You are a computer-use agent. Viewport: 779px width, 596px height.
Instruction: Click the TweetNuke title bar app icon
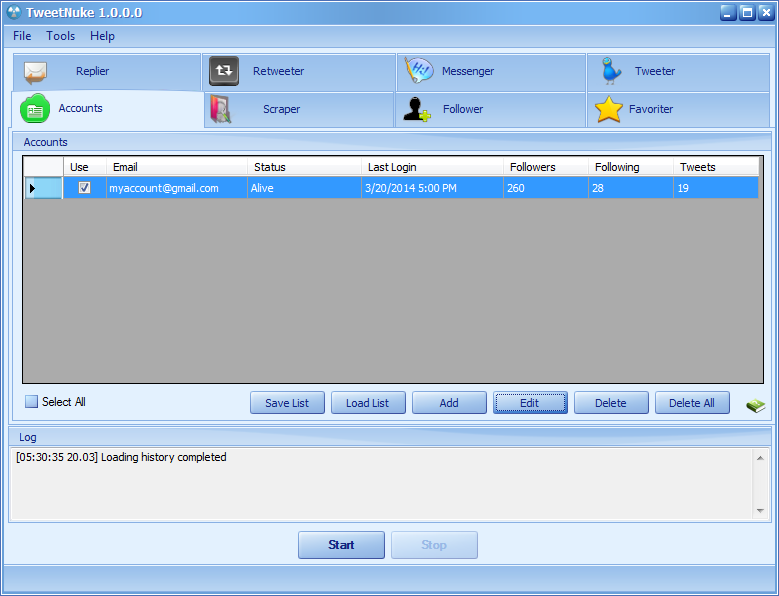(14, 12)
